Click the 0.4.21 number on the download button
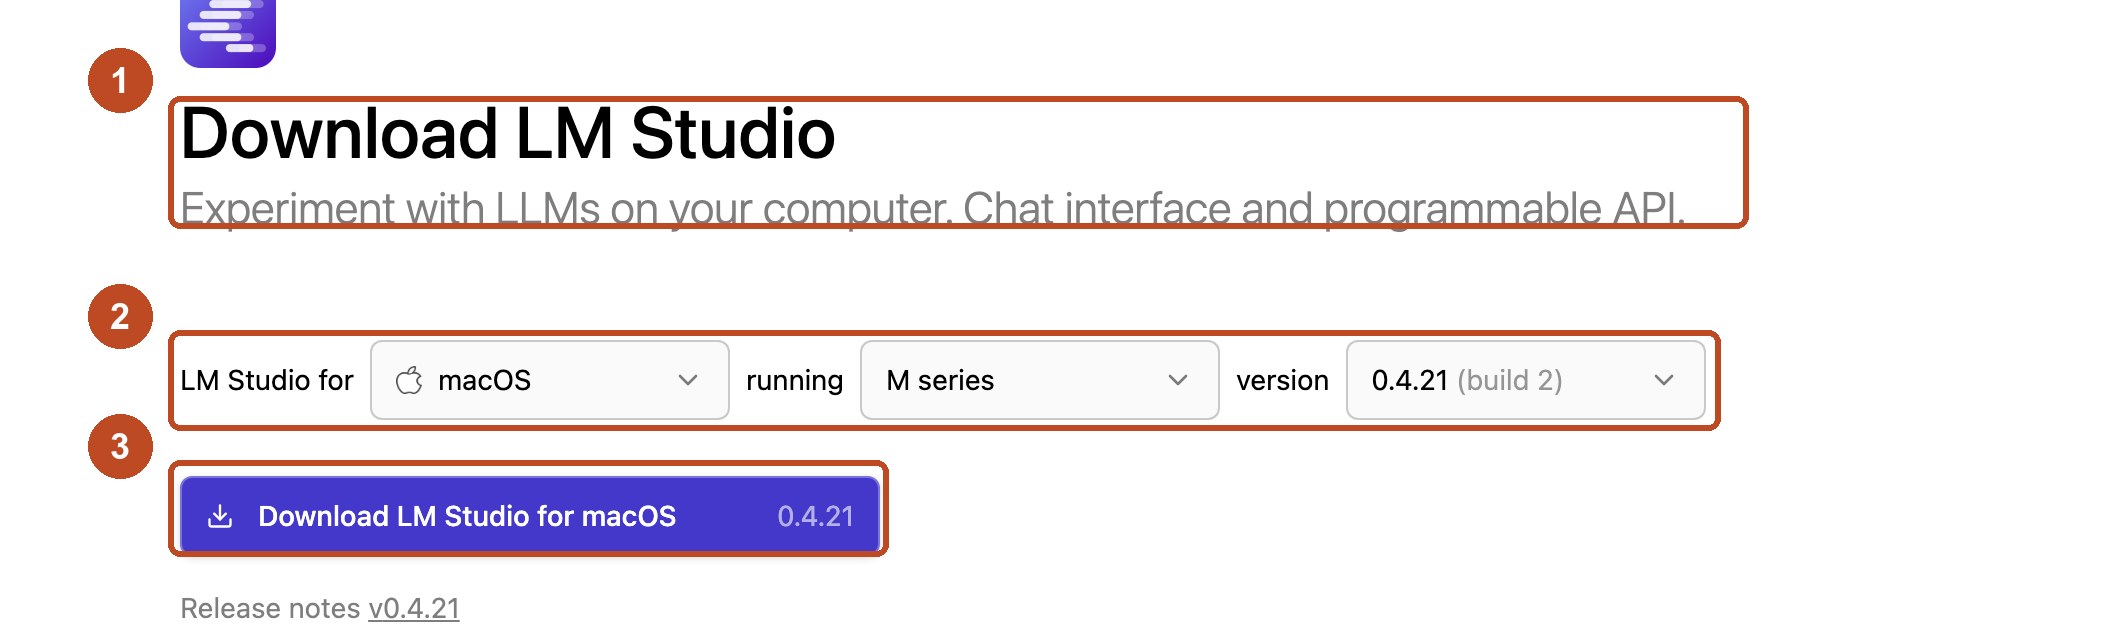The image size is (2120, 640). click(816, 516)
